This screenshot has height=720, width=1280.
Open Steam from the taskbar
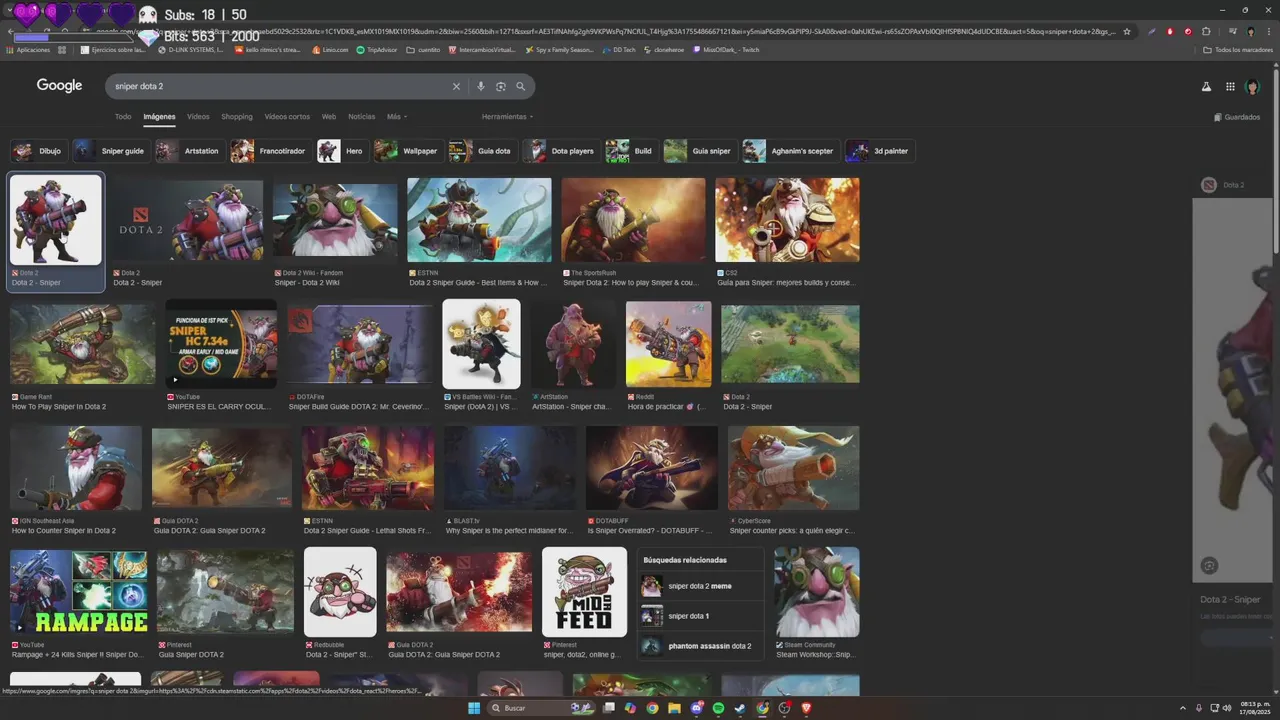[740, 708]
